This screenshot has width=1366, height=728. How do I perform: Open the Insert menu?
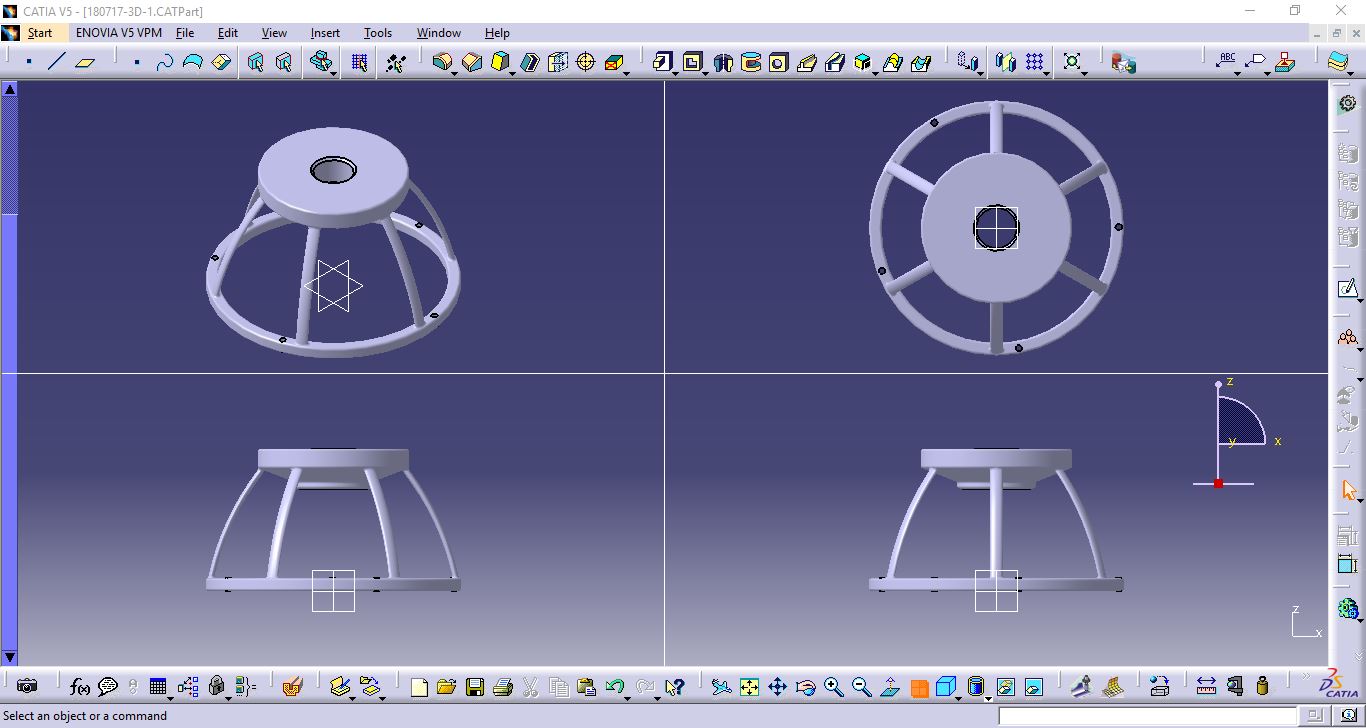325,33
